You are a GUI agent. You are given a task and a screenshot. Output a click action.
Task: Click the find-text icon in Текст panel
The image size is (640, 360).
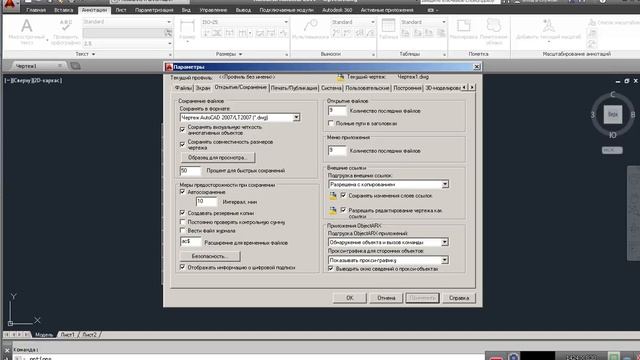point(168,33)
